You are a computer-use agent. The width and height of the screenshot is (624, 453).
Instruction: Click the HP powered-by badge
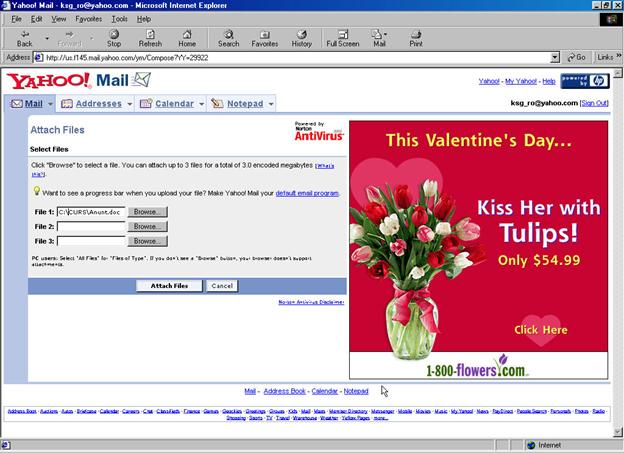click(x=585, y=81)
